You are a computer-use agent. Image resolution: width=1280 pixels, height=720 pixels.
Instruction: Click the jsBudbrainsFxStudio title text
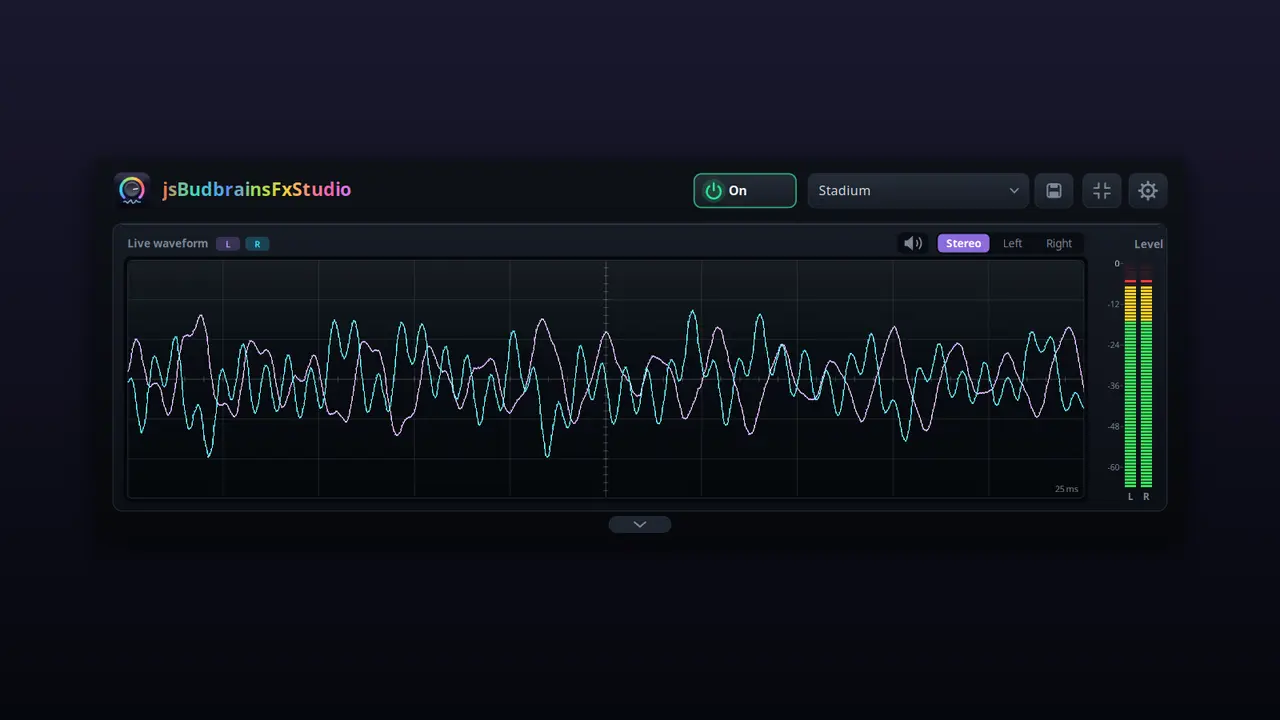(x=257, y=190)
